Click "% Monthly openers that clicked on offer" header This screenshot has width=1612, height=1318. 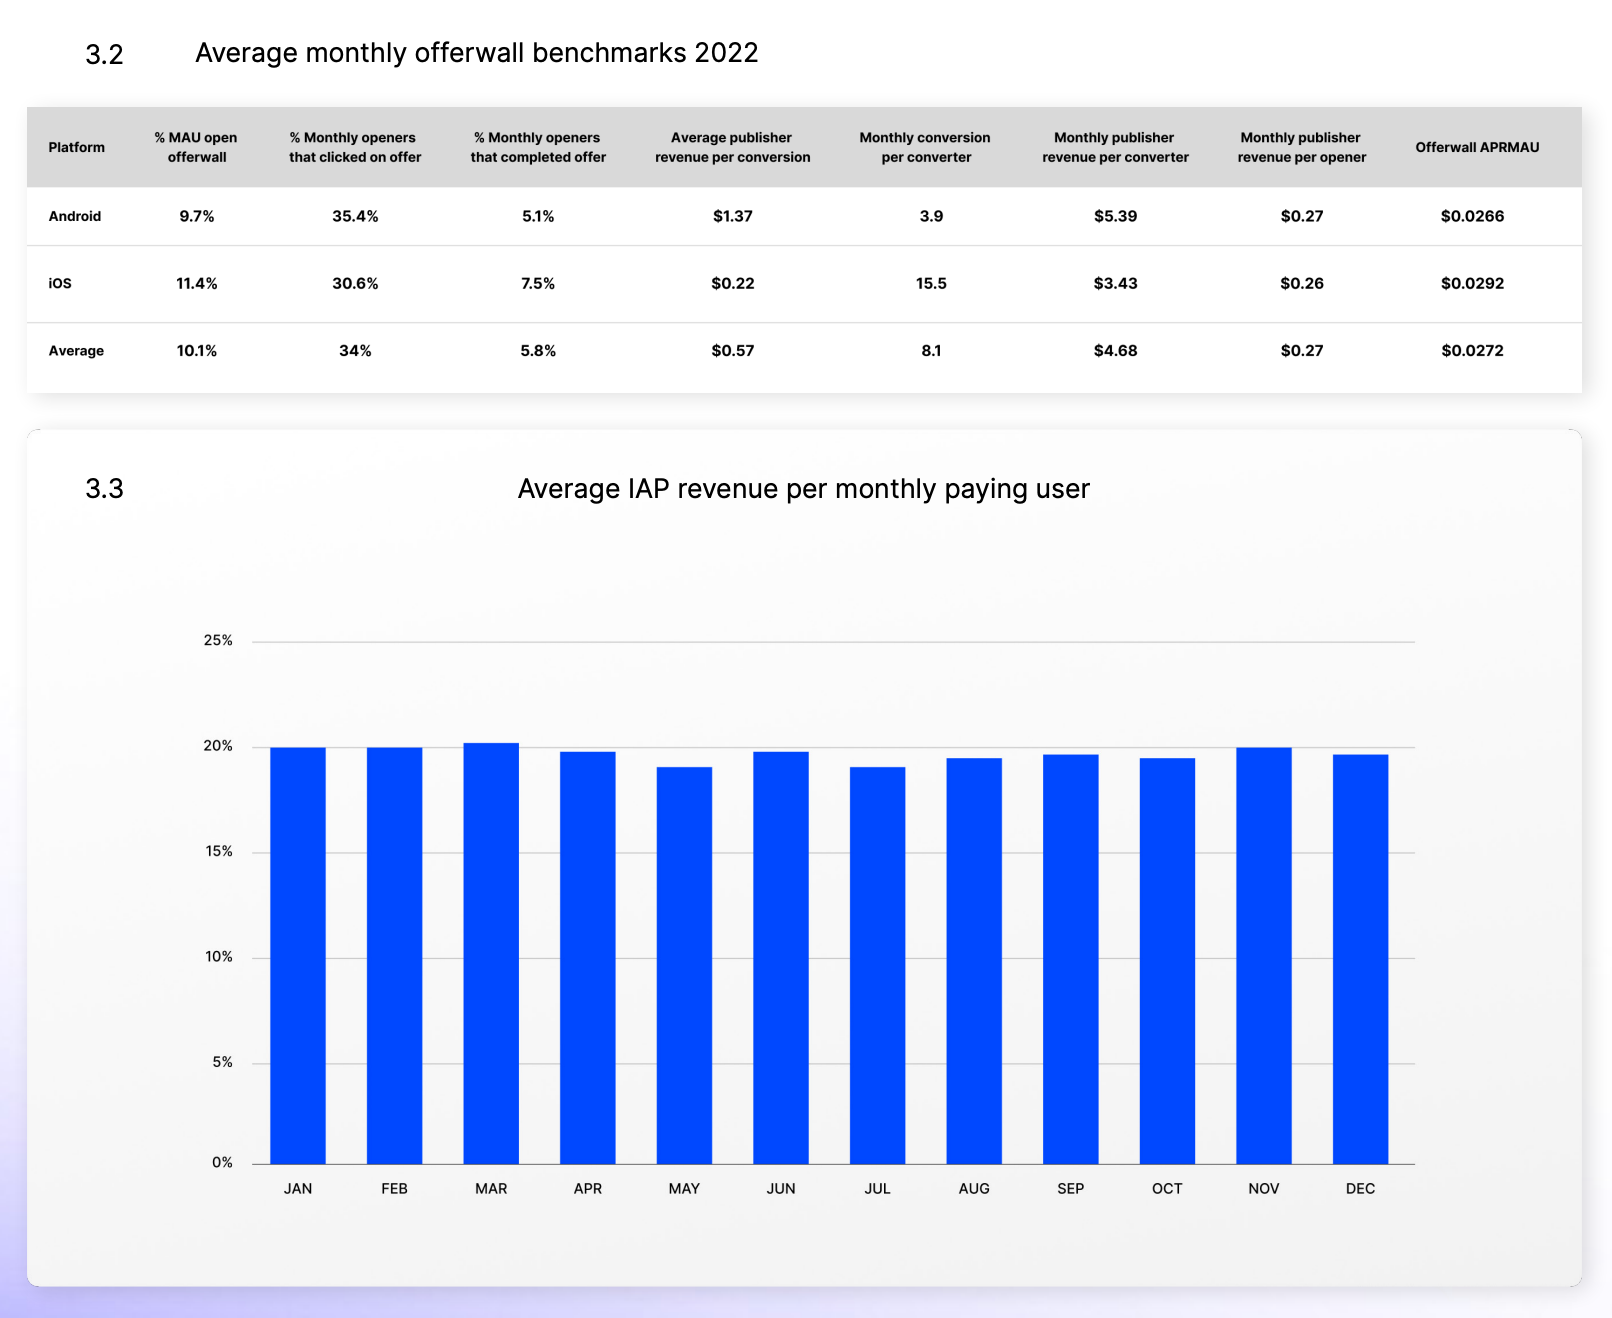click(355, 147)
